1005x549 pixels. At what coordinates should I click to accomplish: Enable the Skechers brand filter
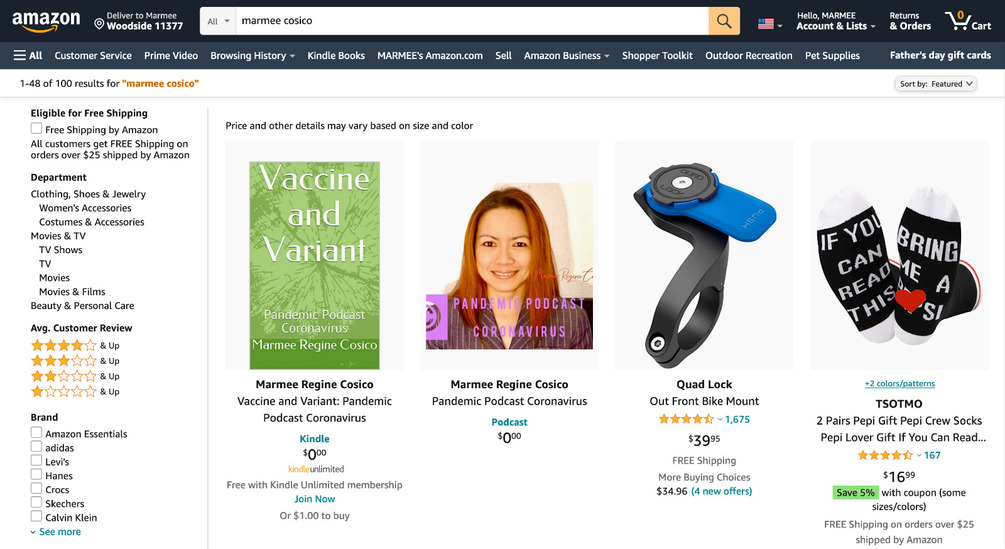pos(37,503)
